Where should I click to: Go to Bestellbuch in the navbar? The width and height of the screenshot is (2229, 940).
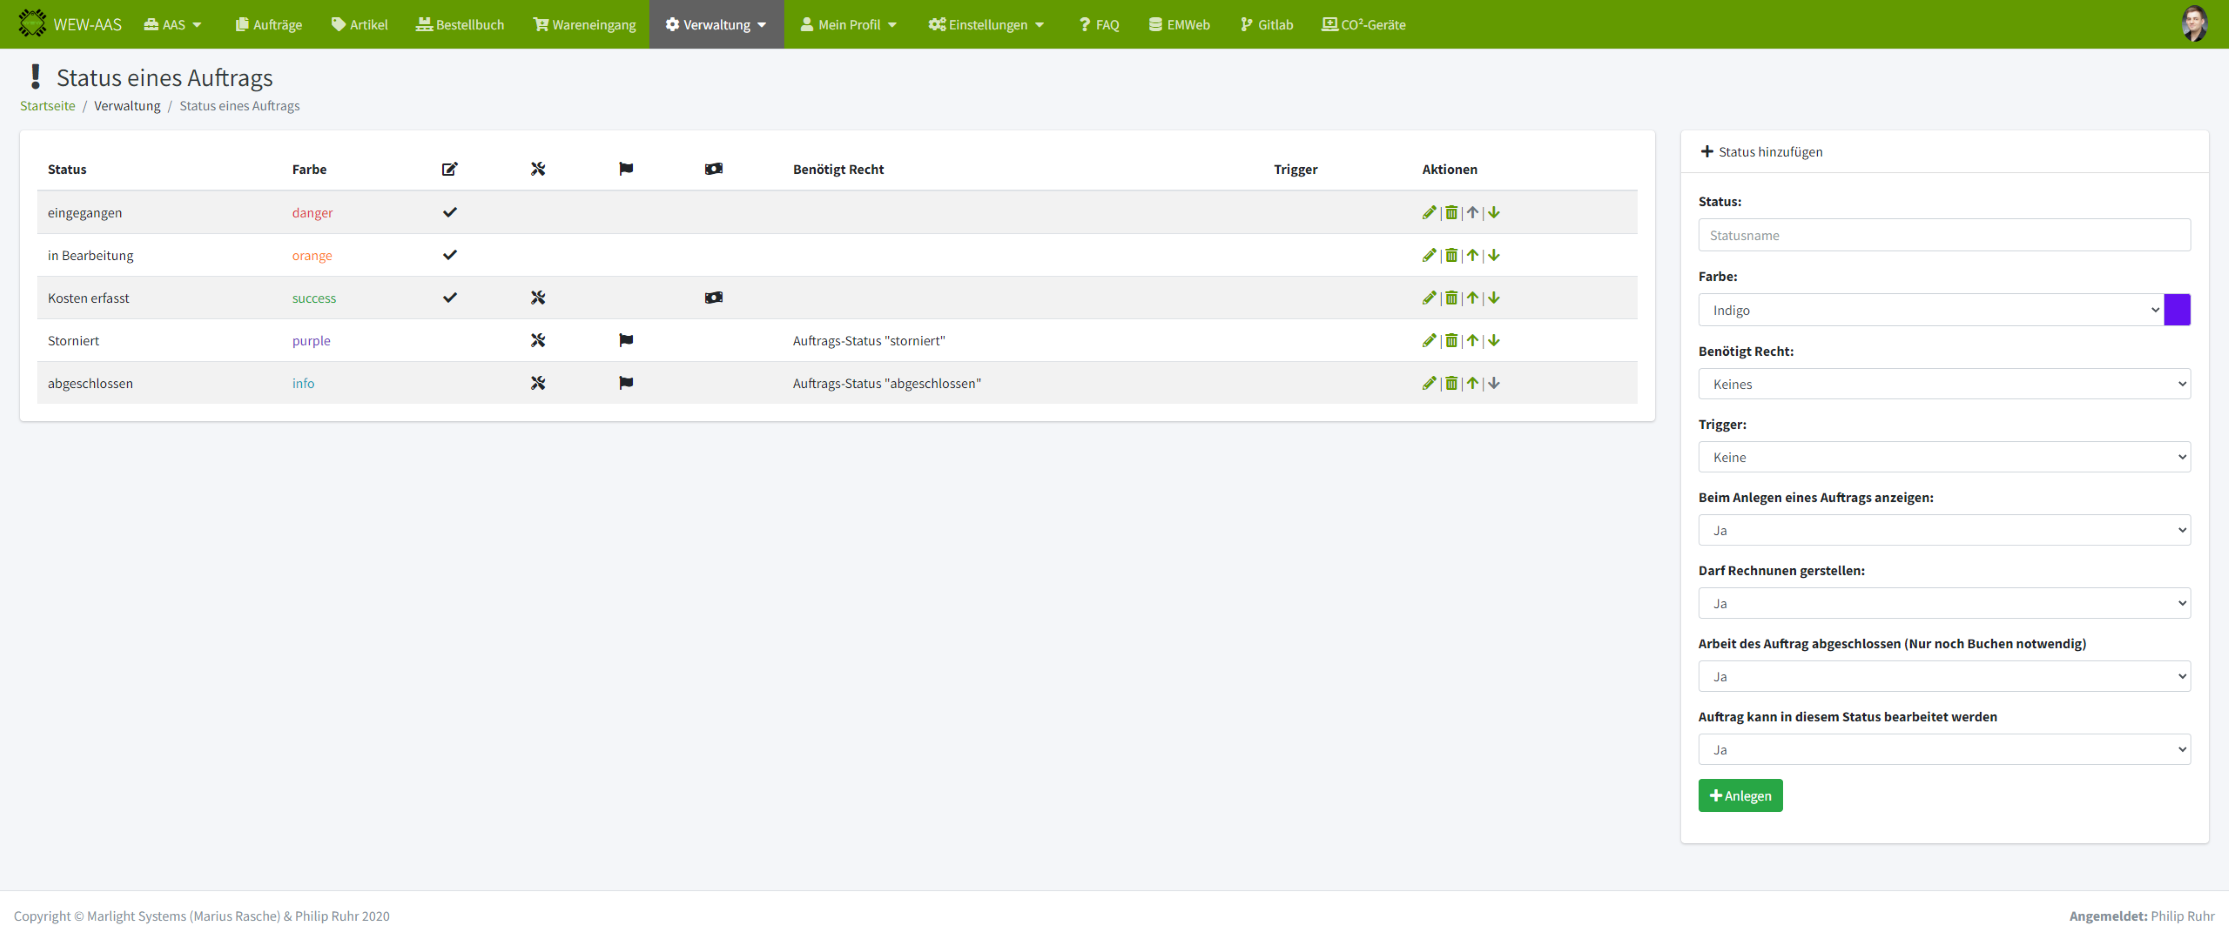[460, 24]
